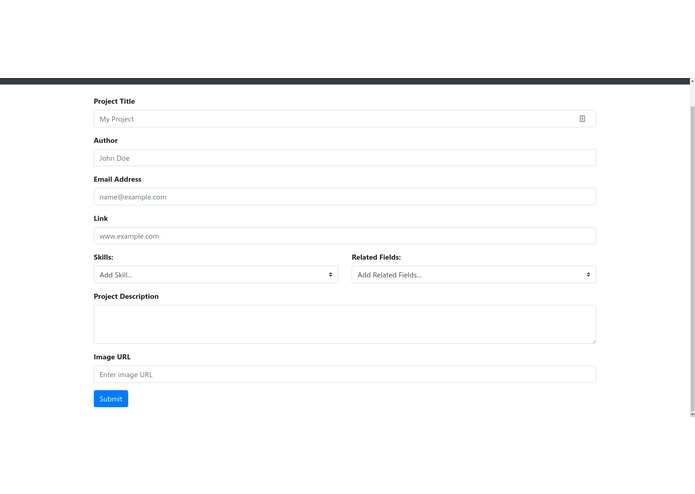This screenshot has height=494, width=695.
Task: Click the Skills: label
Action: [x=103, y=257]
